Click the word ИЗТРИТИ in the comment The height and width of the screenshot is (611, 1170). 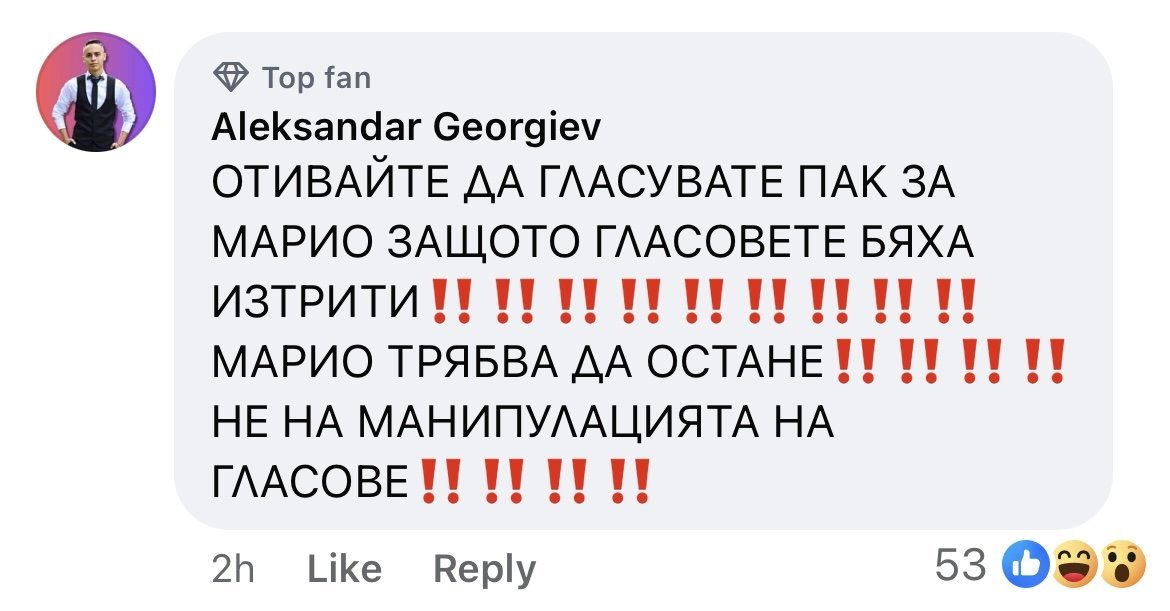[317, 302]
